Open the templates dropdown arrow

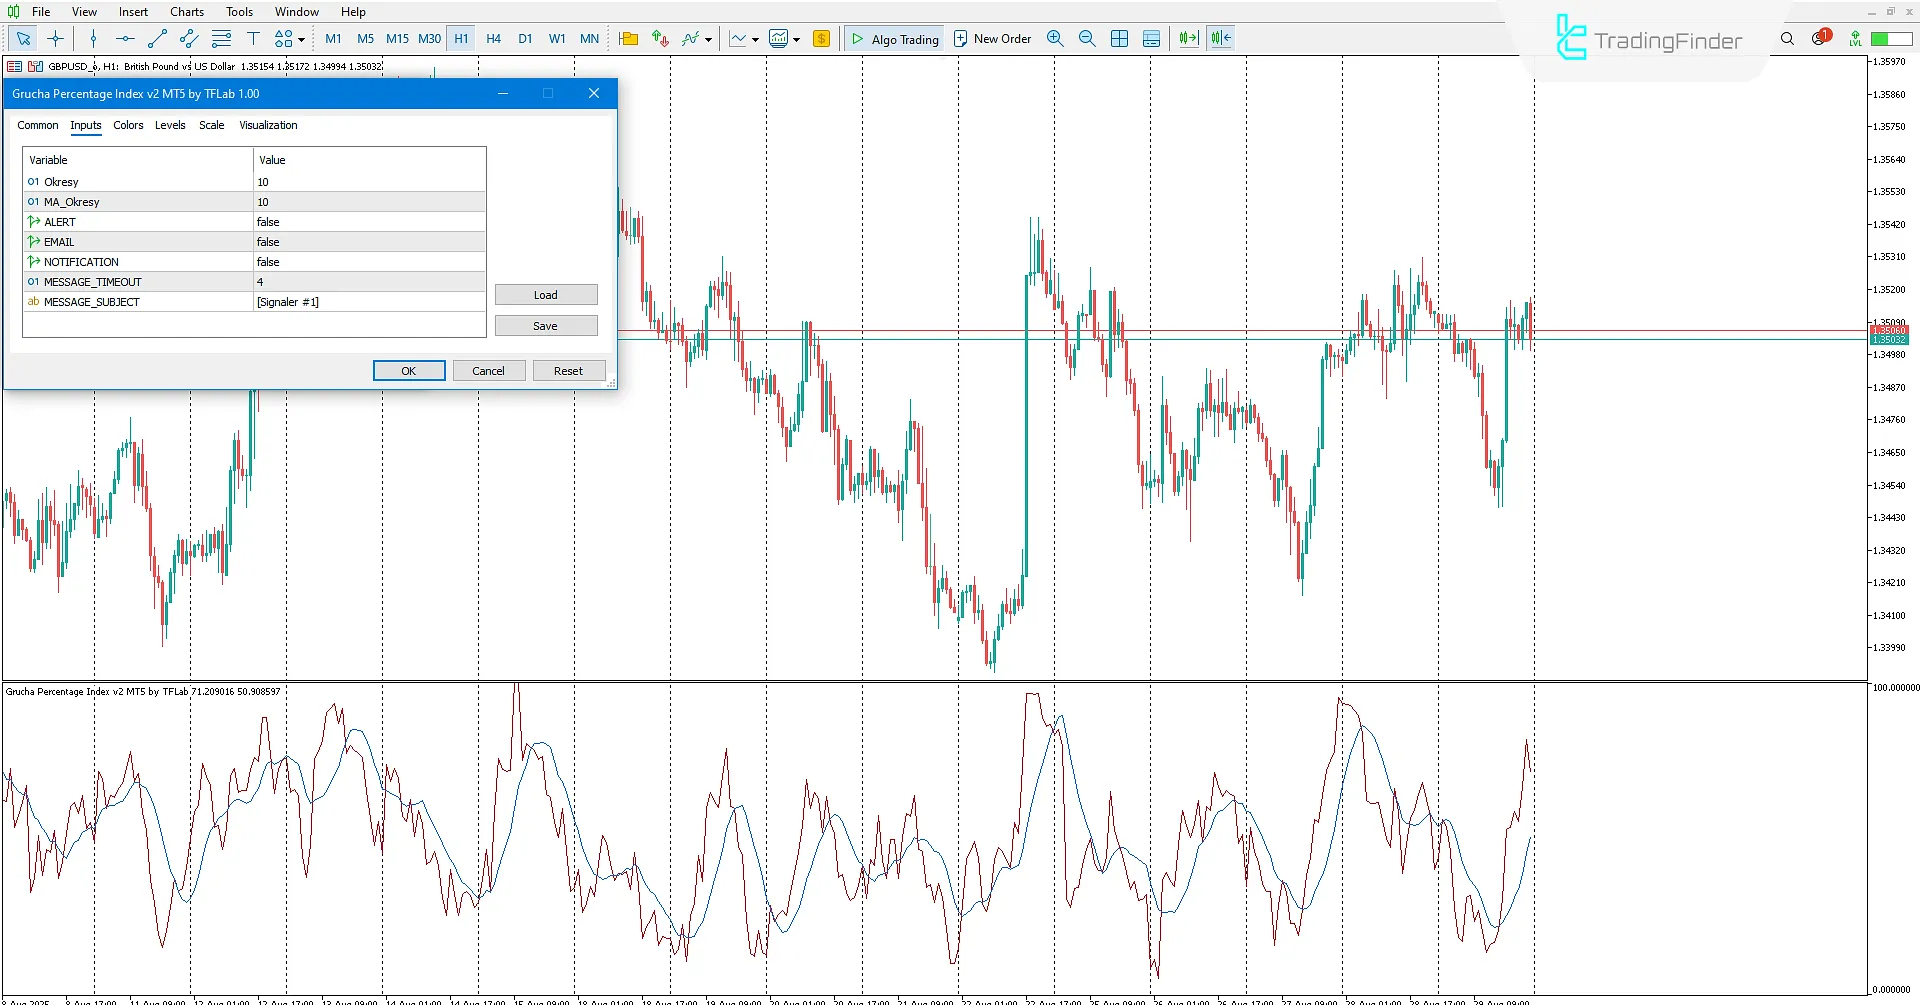coord(795,38)
